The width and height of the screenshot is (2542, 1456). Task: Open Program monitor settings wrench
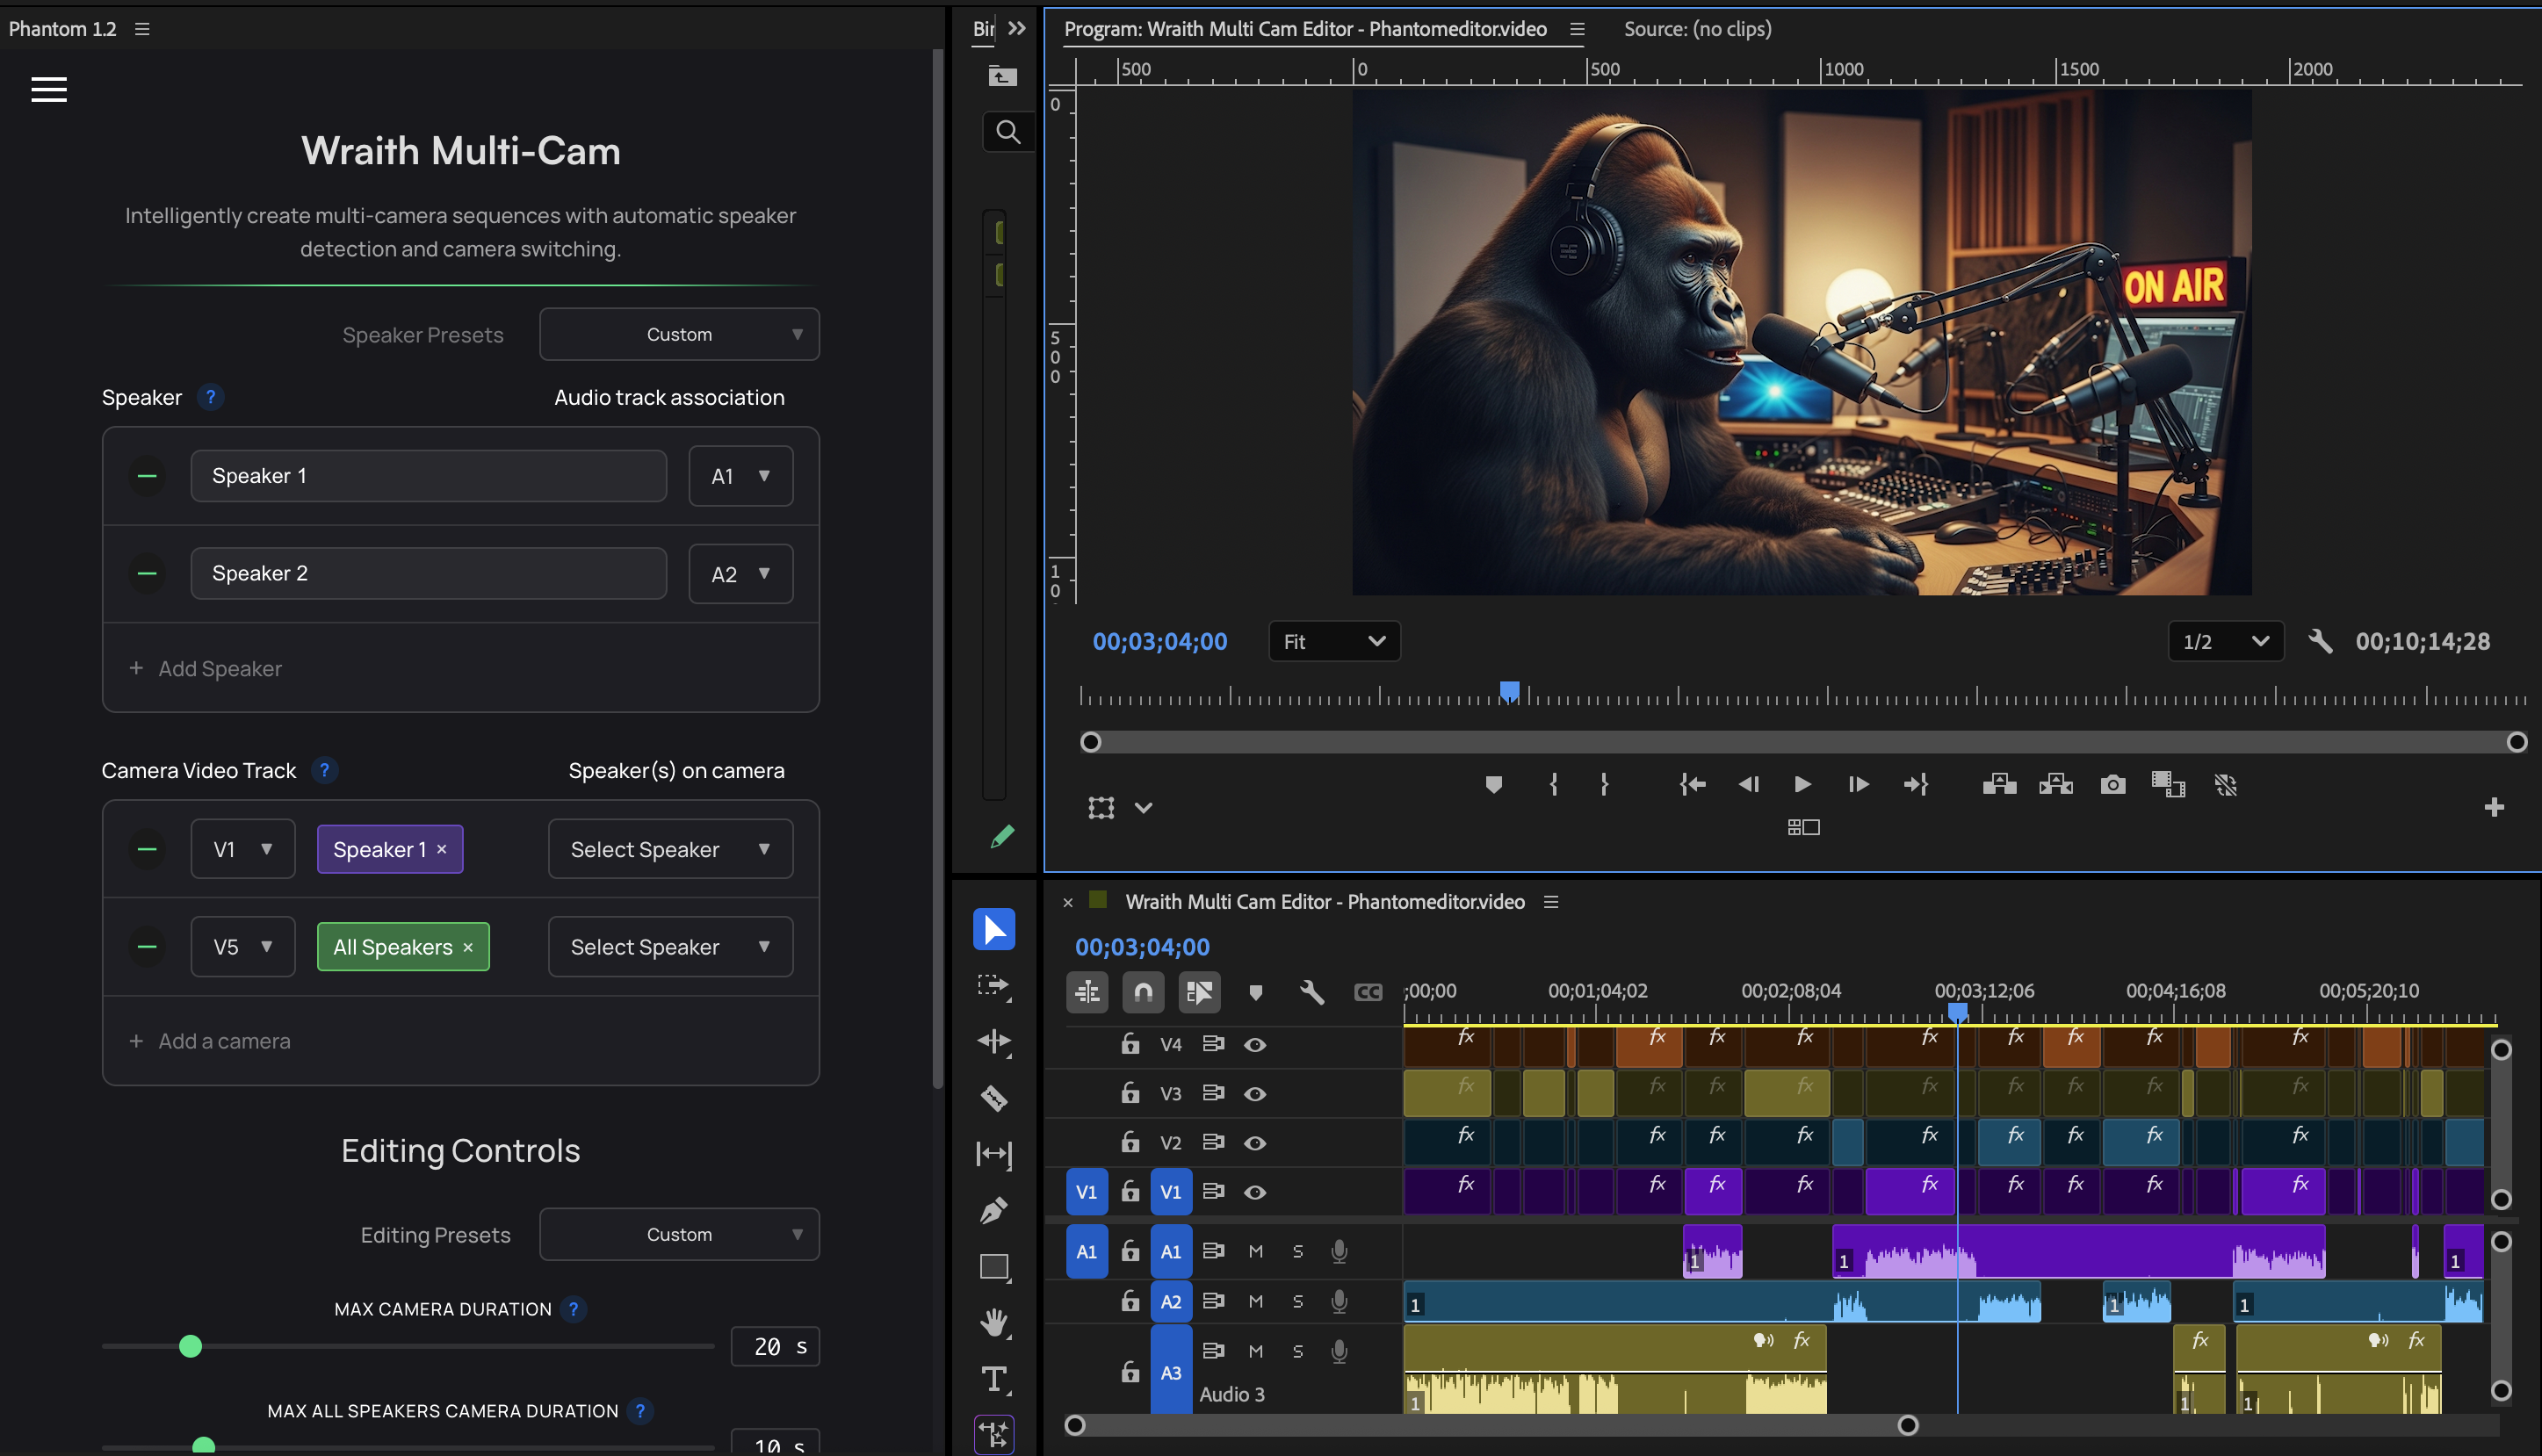coord(2320,641)
